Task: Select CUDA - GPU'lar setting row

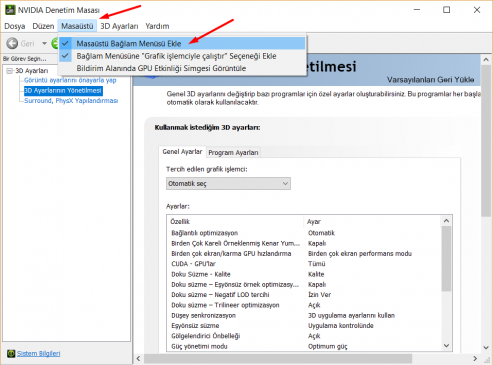Action: point(304,264)
